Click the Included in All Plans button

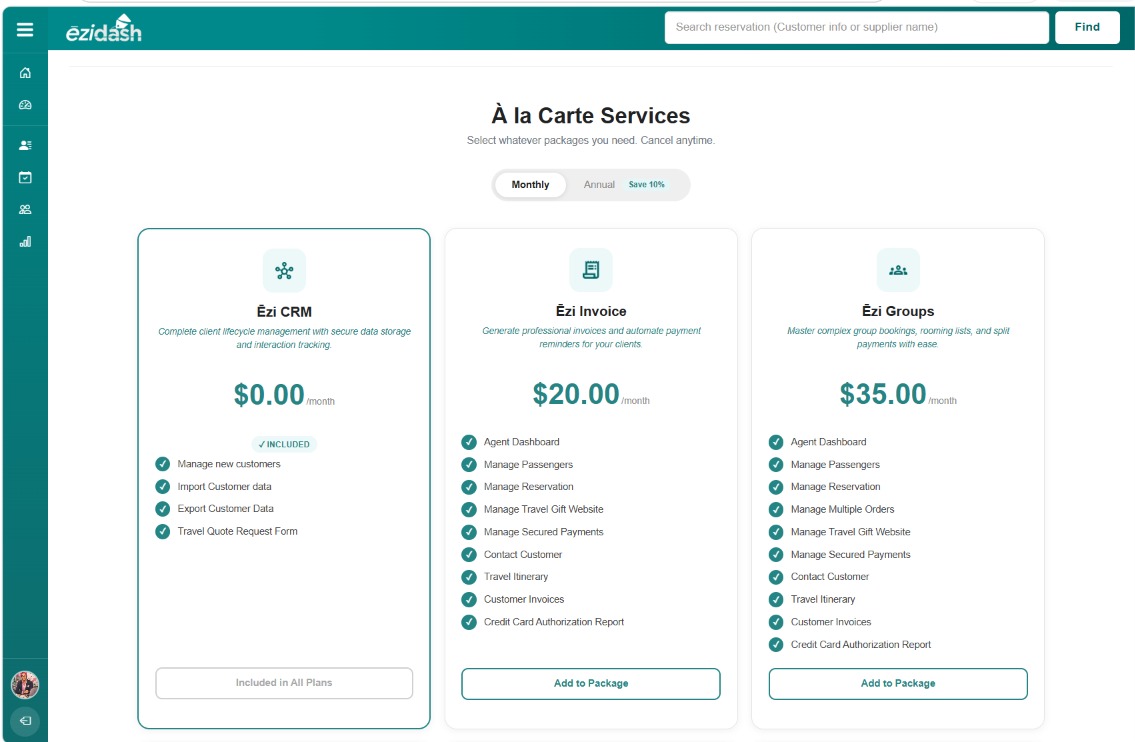pos(284,683)
